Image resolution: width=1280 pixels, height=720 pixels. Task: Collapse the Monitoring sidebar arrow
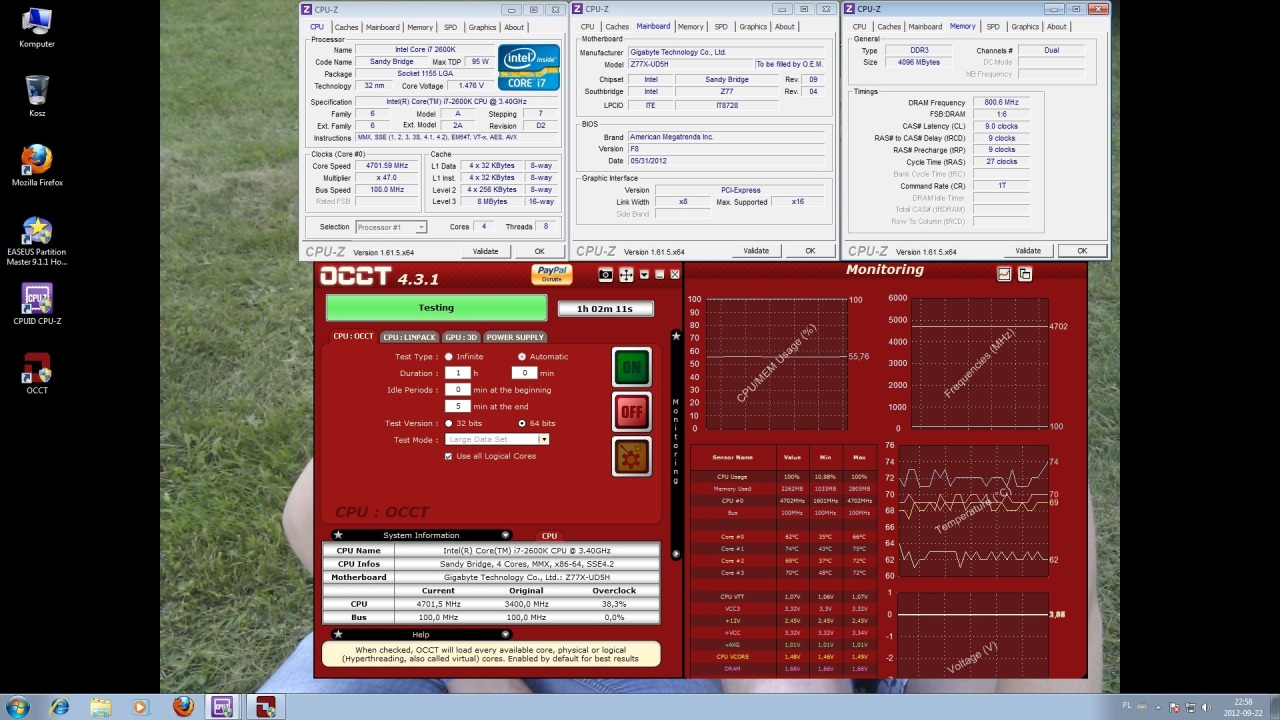pyautogui.click(x=676, y=553)
